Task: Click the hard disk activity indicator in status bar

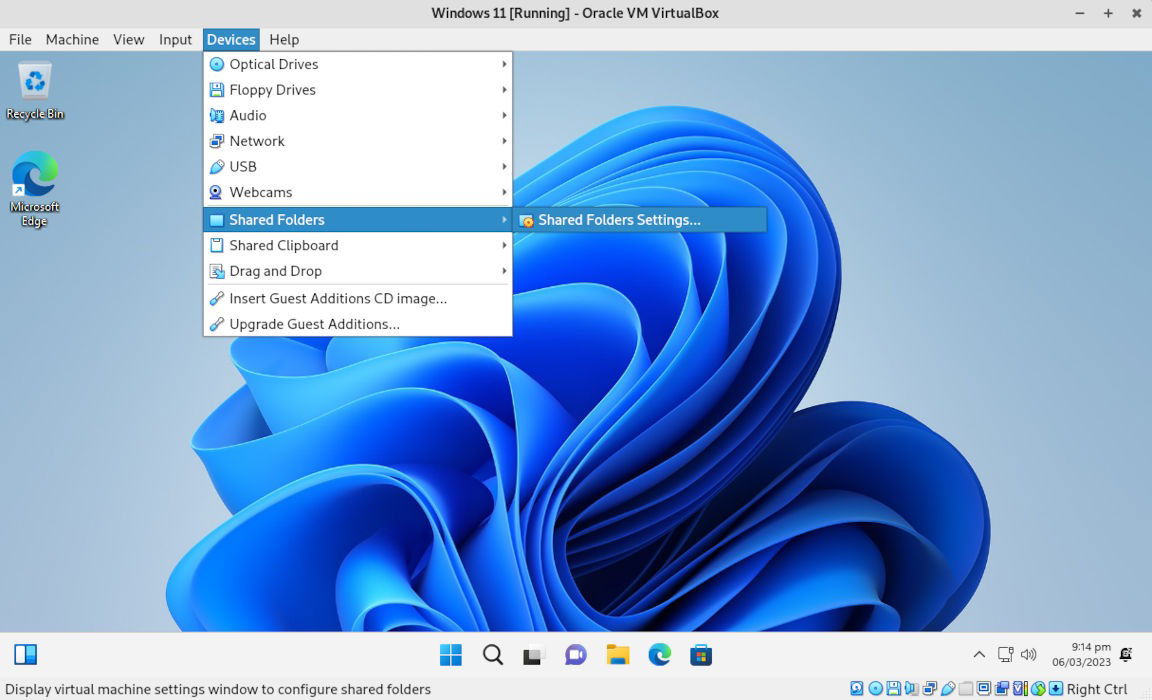Action: pos(856,689)
